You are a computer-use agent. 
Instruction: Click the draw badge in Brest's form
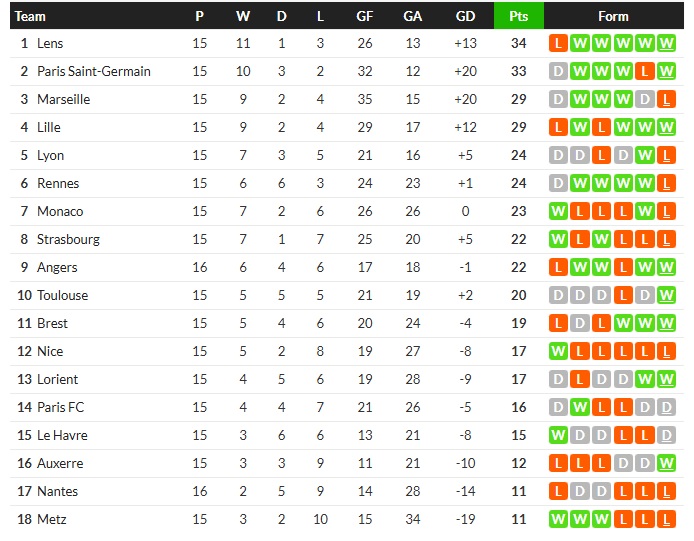tap(580, 323)
